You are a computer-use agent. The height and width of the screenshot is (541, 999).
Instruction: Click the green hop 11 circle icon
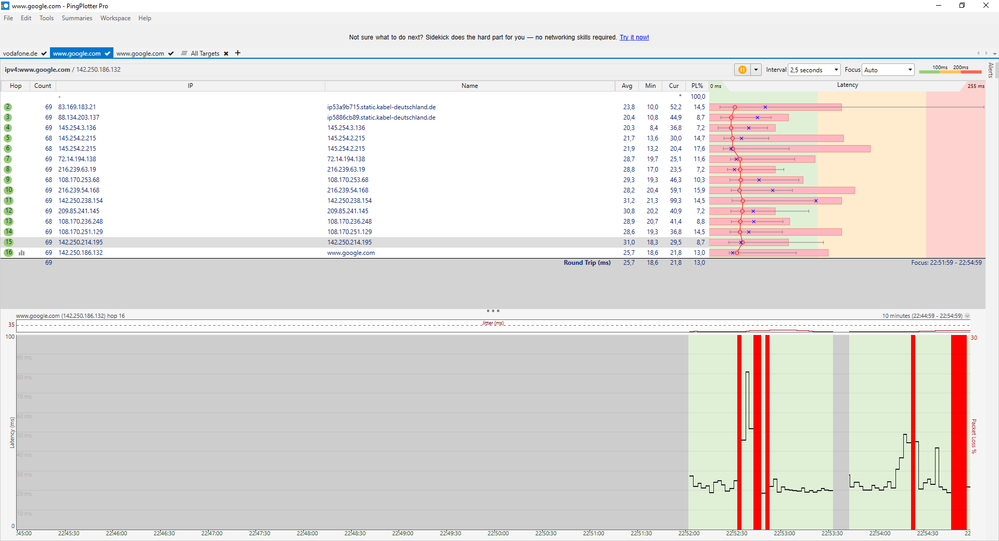[8, 201]
